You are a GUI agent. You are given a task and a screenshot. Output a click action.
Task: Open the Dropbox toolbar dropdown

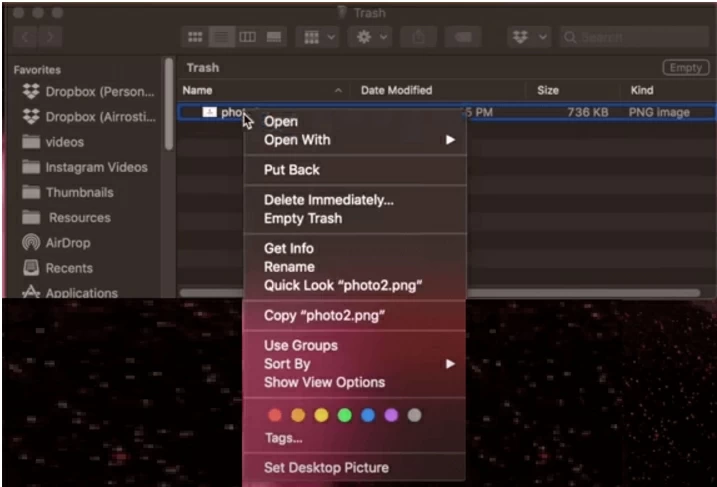pyautogui.click(x=529, y=37)
